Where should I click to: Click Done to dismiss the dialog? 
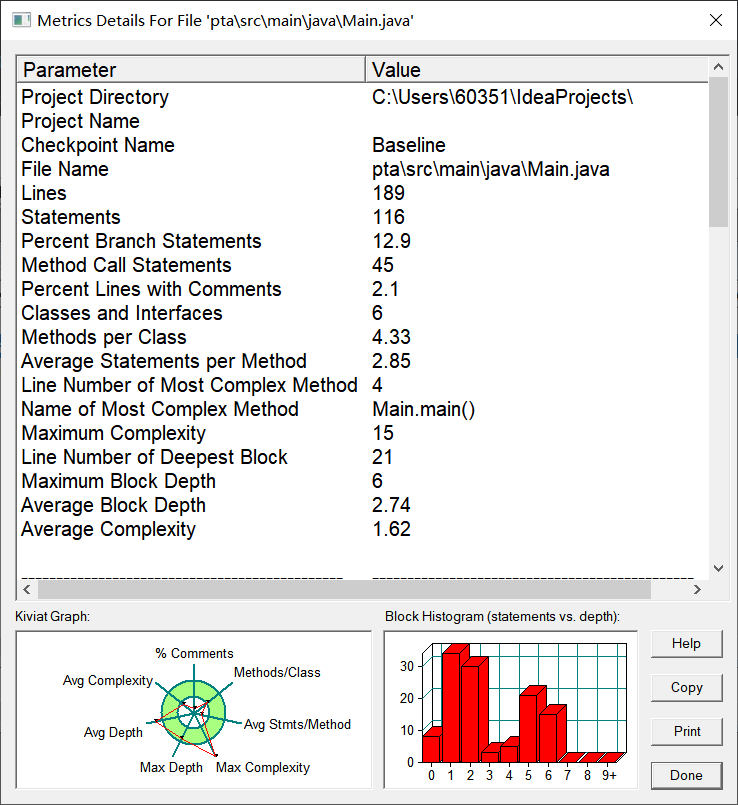point(686,775)
